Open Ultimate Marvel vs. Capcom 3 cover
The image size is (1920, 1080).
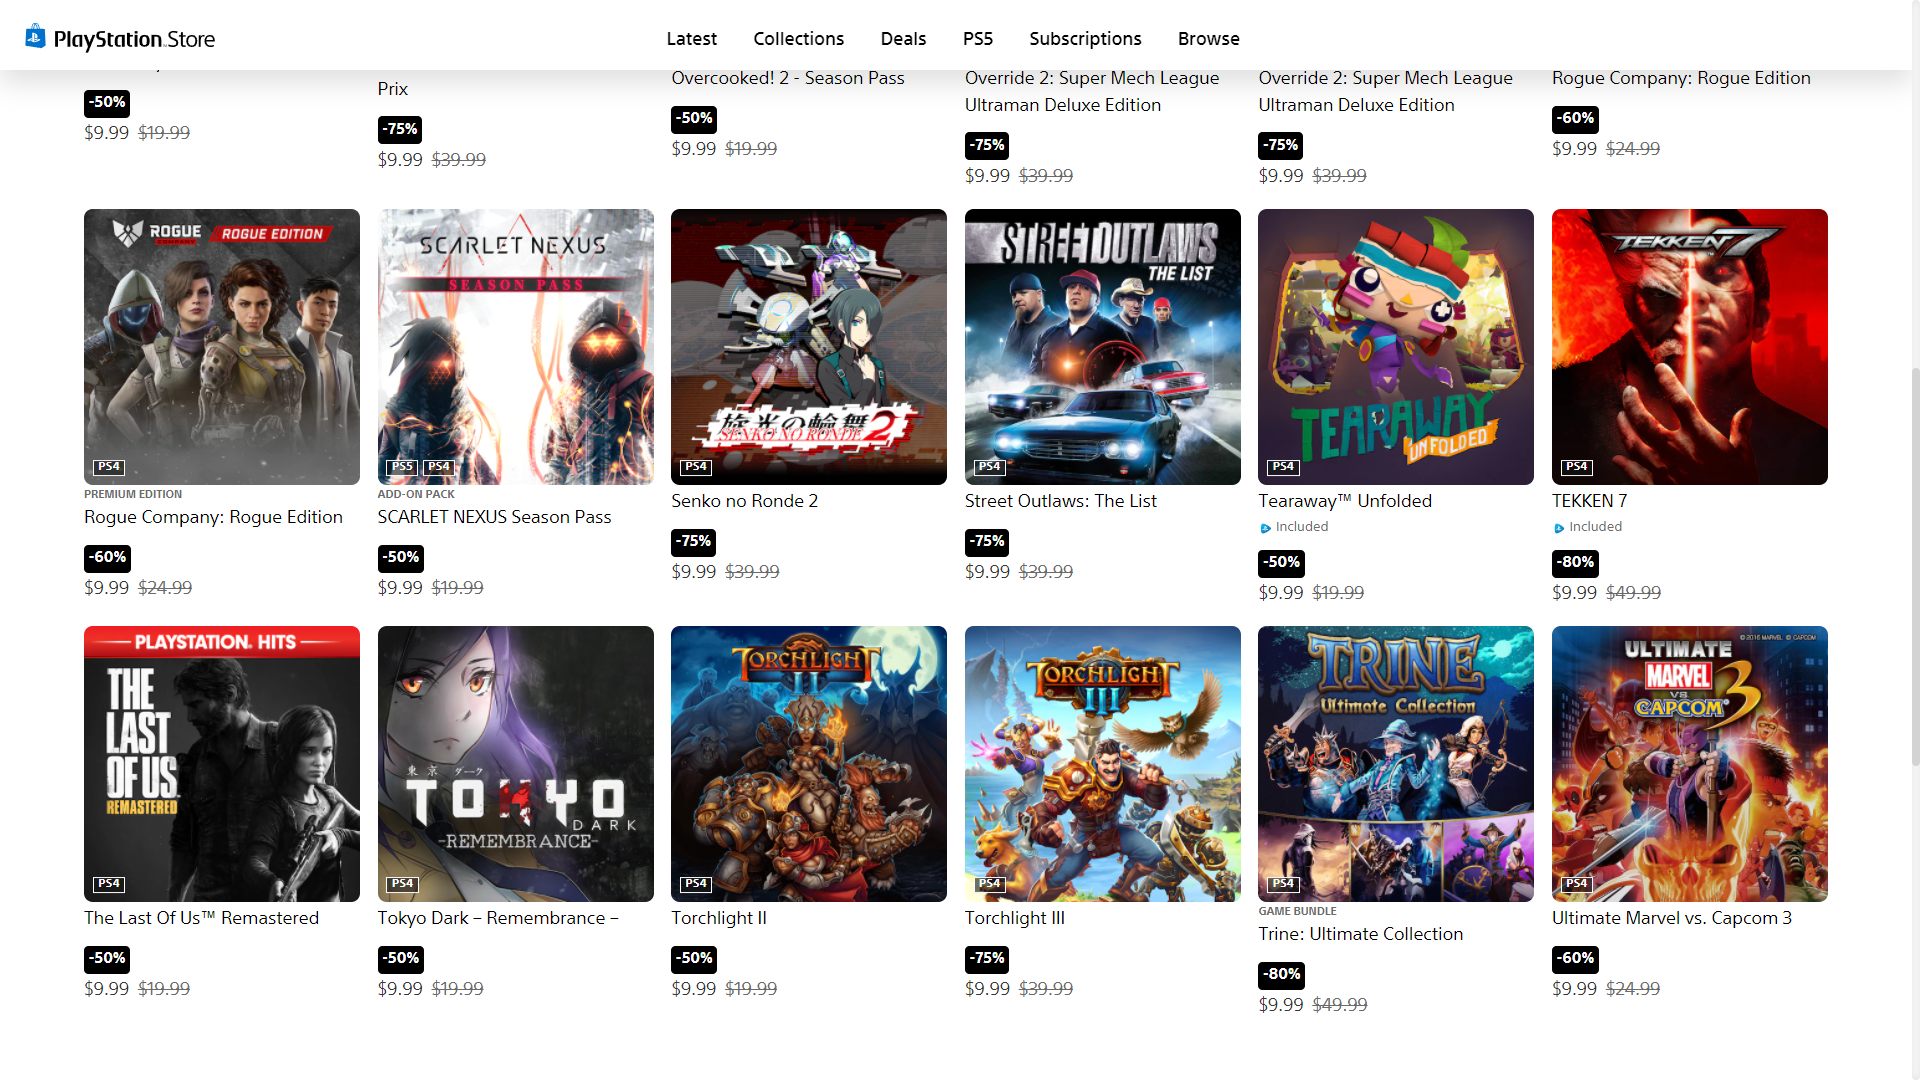[x=1689, y=764]
